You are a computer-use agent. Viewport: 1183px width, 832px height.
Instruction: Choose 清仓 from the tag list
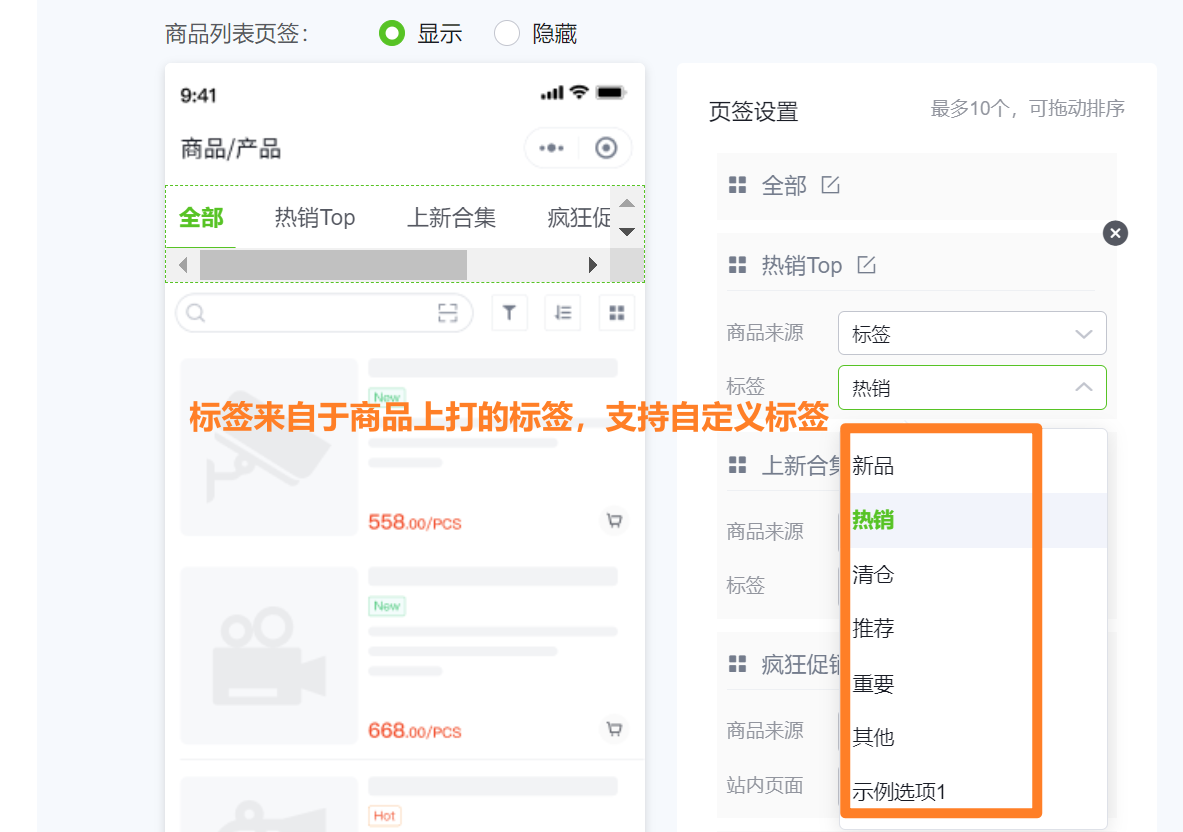pyautogui.click(x=973, y=575)
